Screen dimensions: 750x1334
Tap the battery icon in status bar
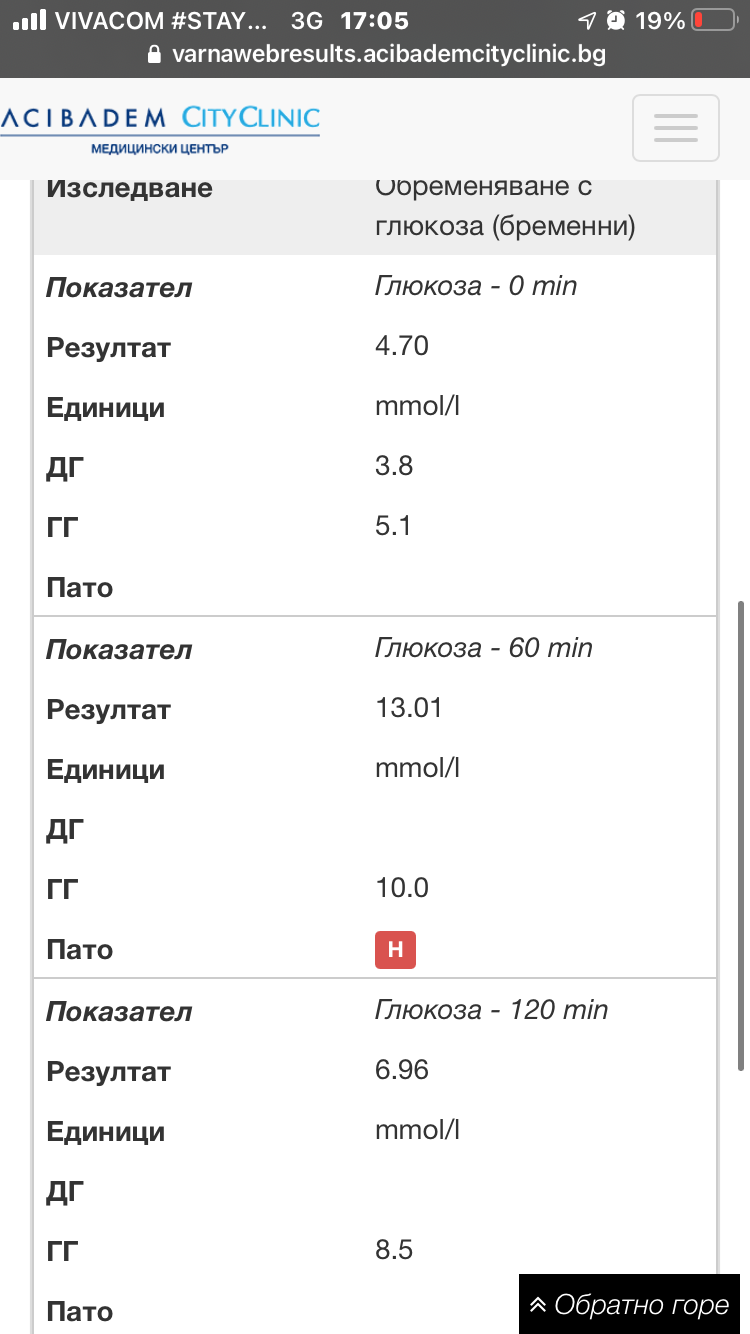coord(712,20)
